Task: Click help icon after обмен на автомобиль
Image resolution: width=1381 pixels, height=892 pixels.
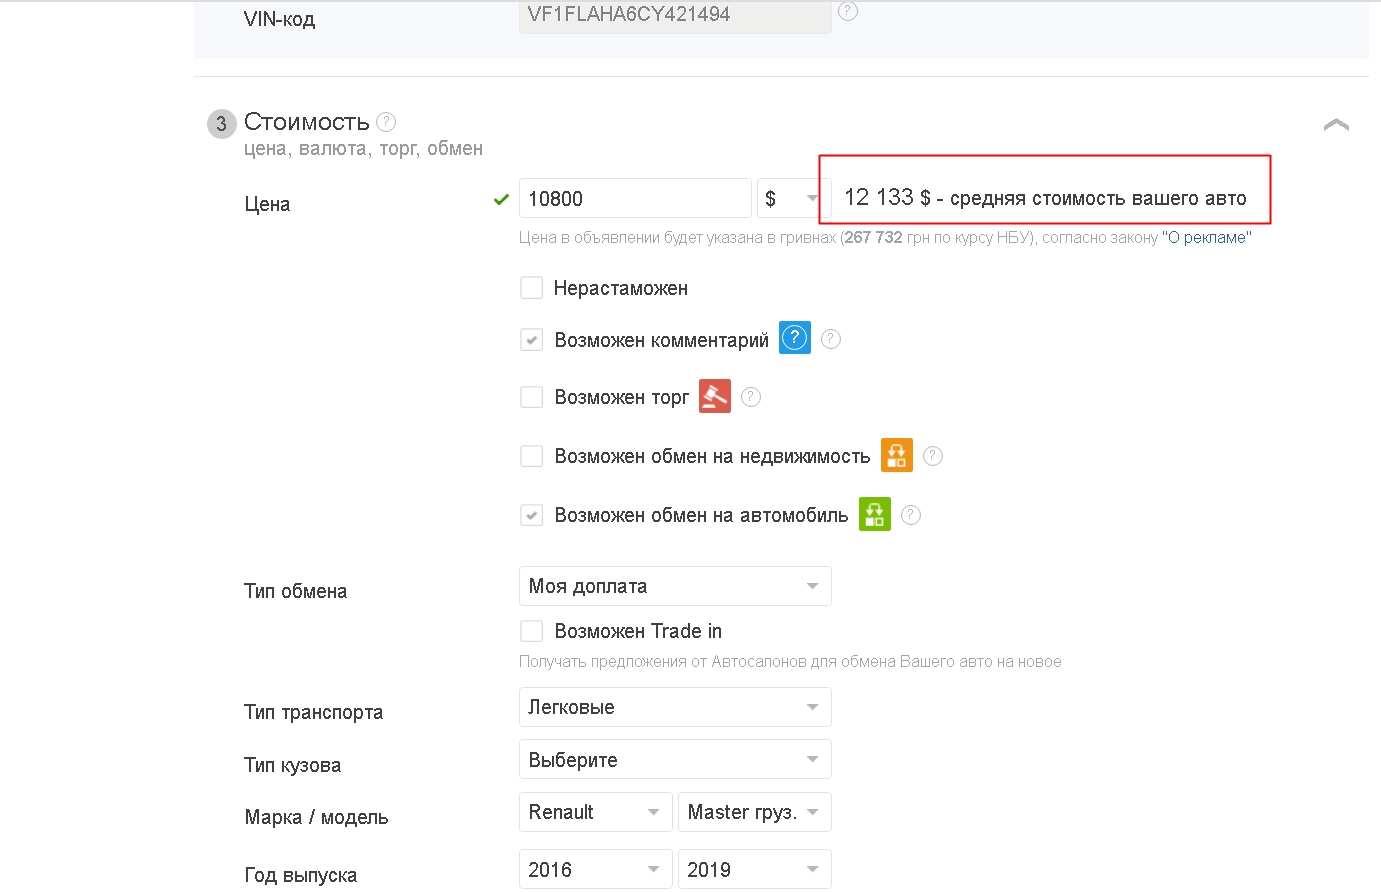Action: (911, 515)
